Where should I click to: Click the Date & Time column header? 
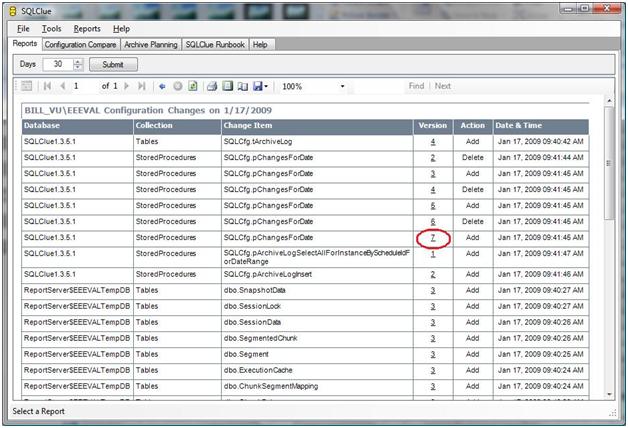(541, 126)
